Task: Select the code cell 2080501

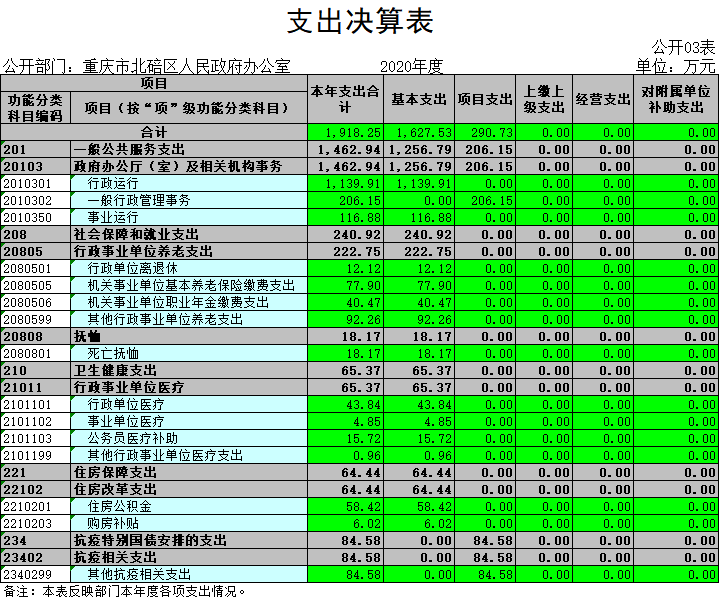Action: pos(35,268)
